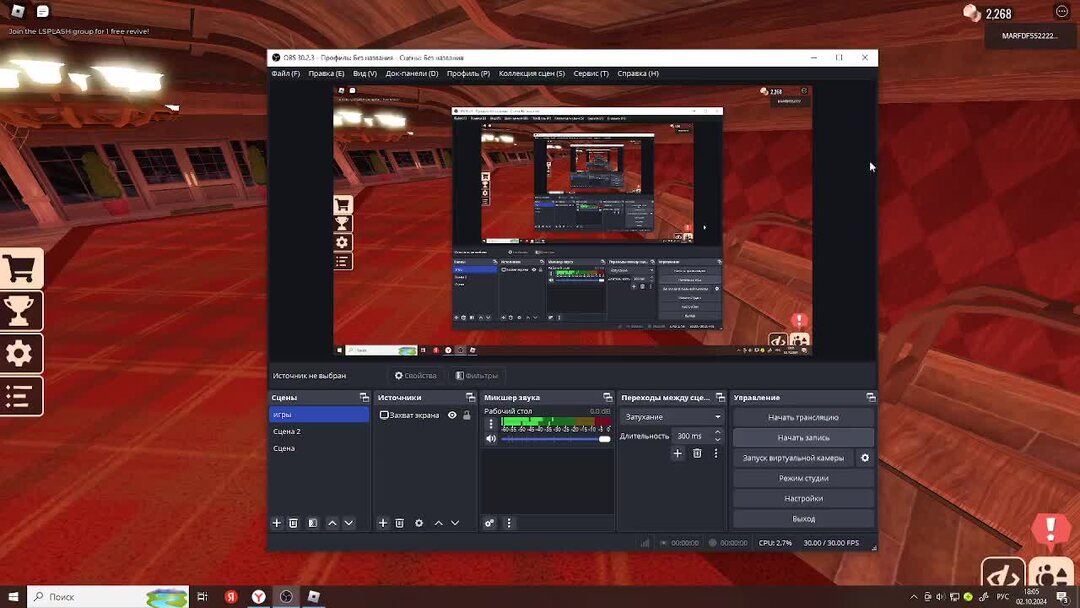Open the Затухание transition dropdown

tap(672, 417)
